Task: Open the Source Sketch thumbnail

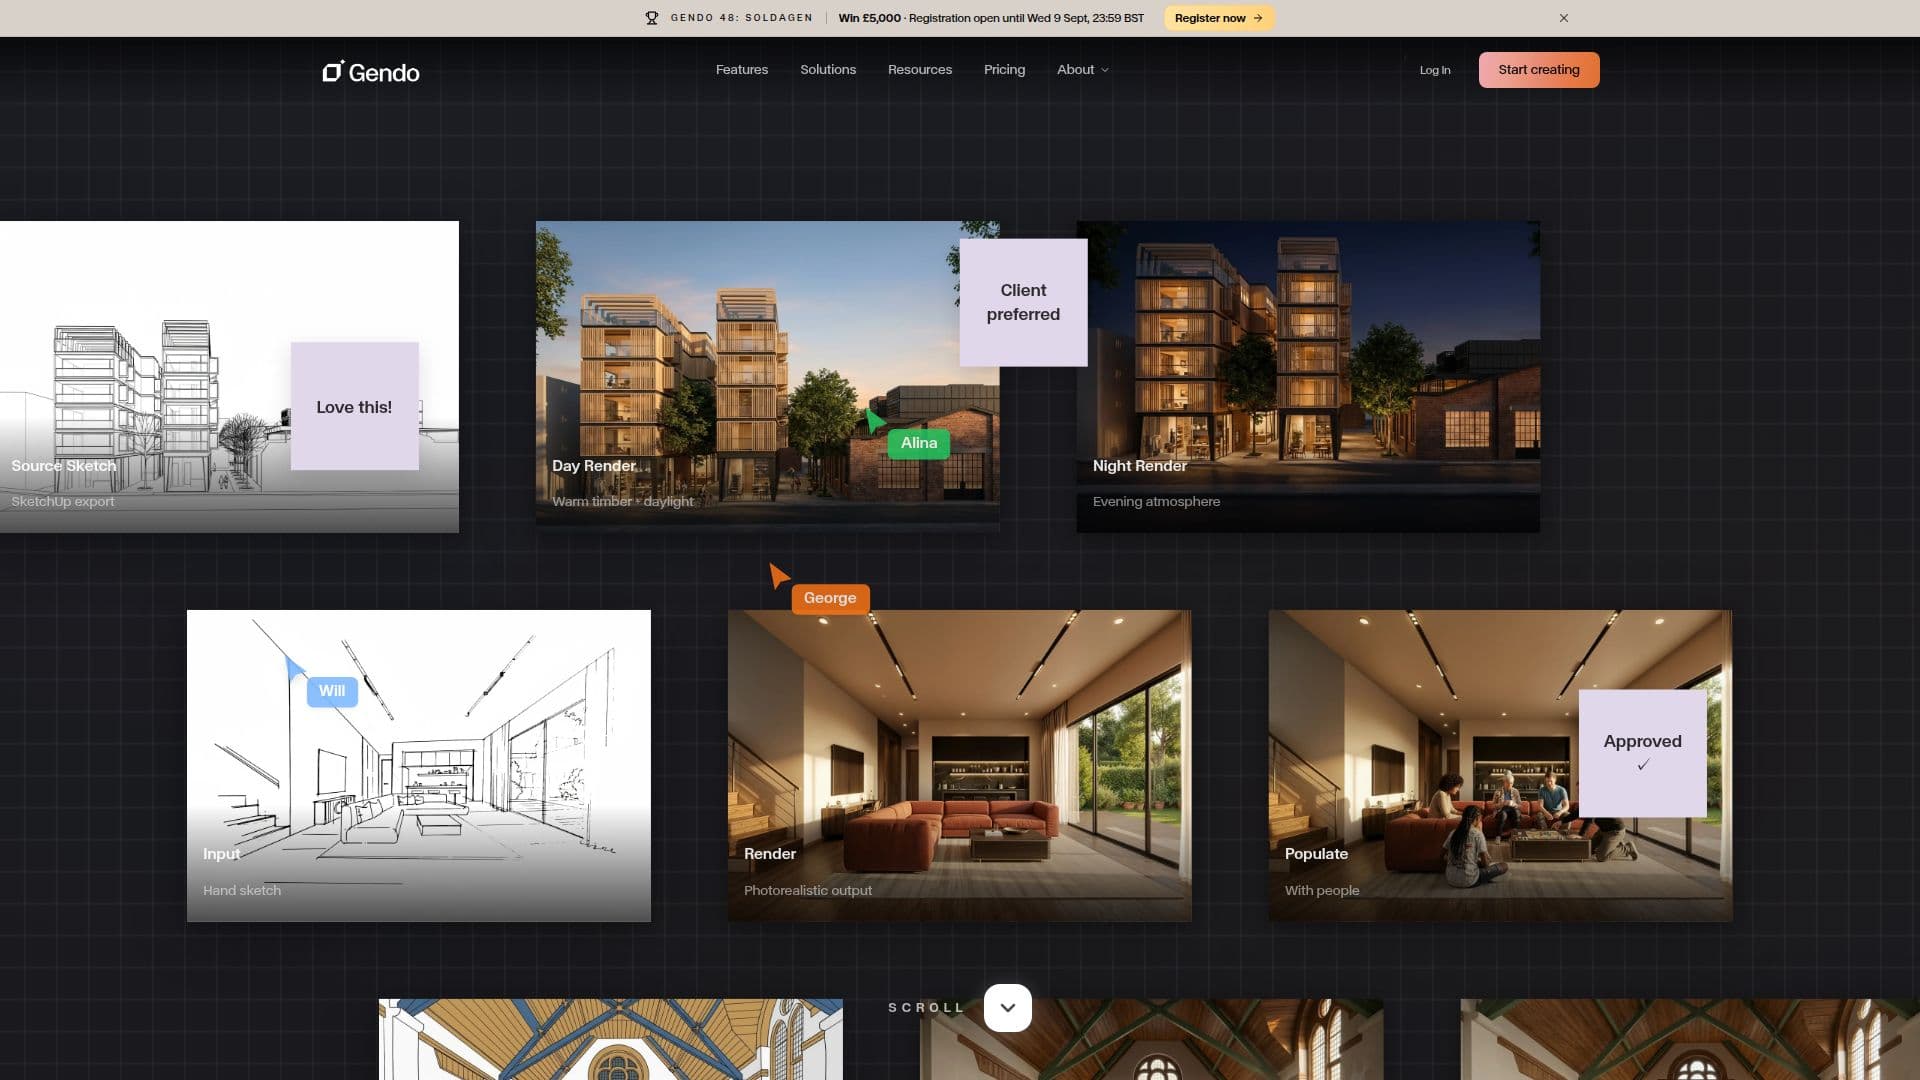Action: click(229, 377)
